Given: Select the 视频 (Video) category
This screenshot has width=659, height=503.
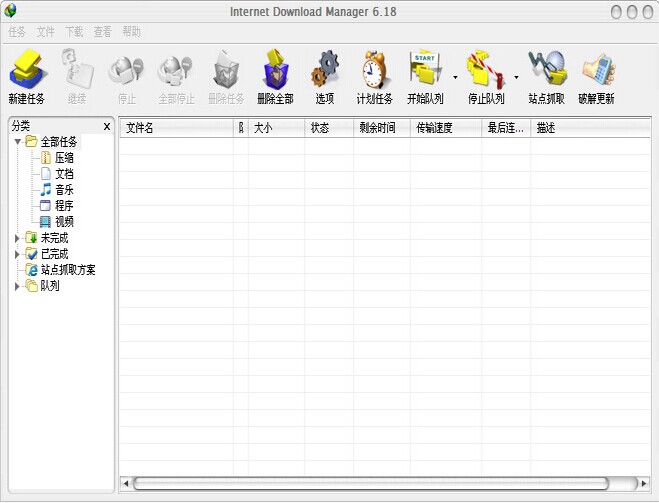Looking at the screenshot, I should click(x=57, y=221).
